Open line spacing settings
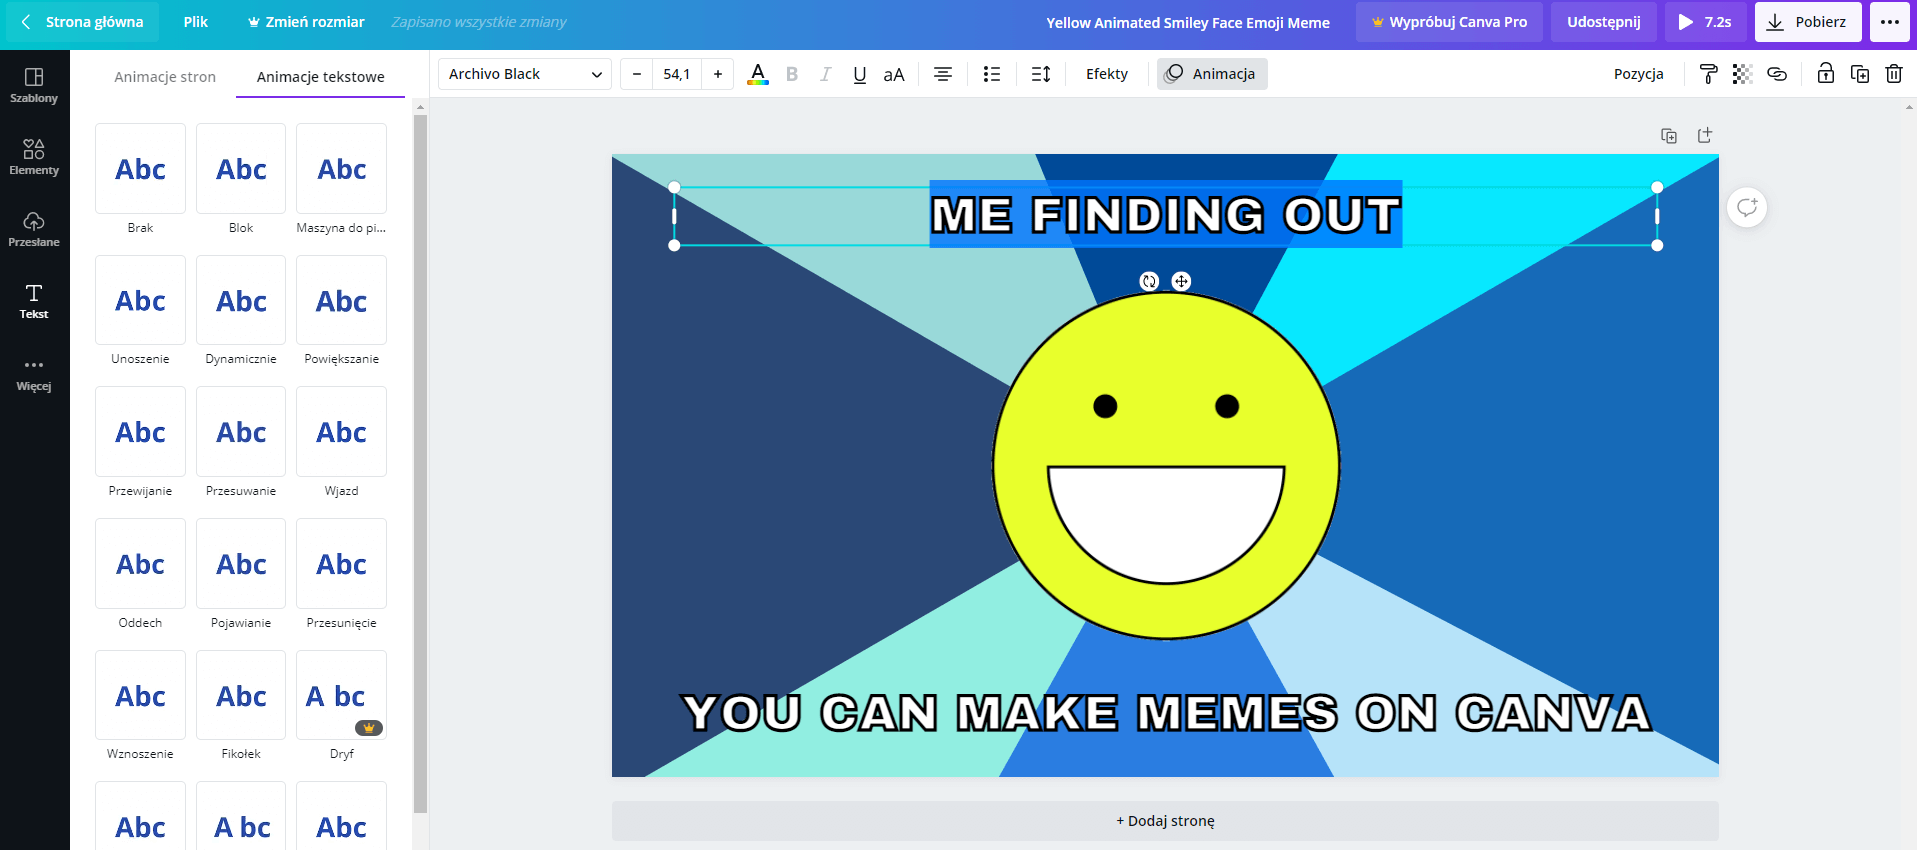Screen dimensions: 1917x850 pyautogui.click(x=1041, y=74)
